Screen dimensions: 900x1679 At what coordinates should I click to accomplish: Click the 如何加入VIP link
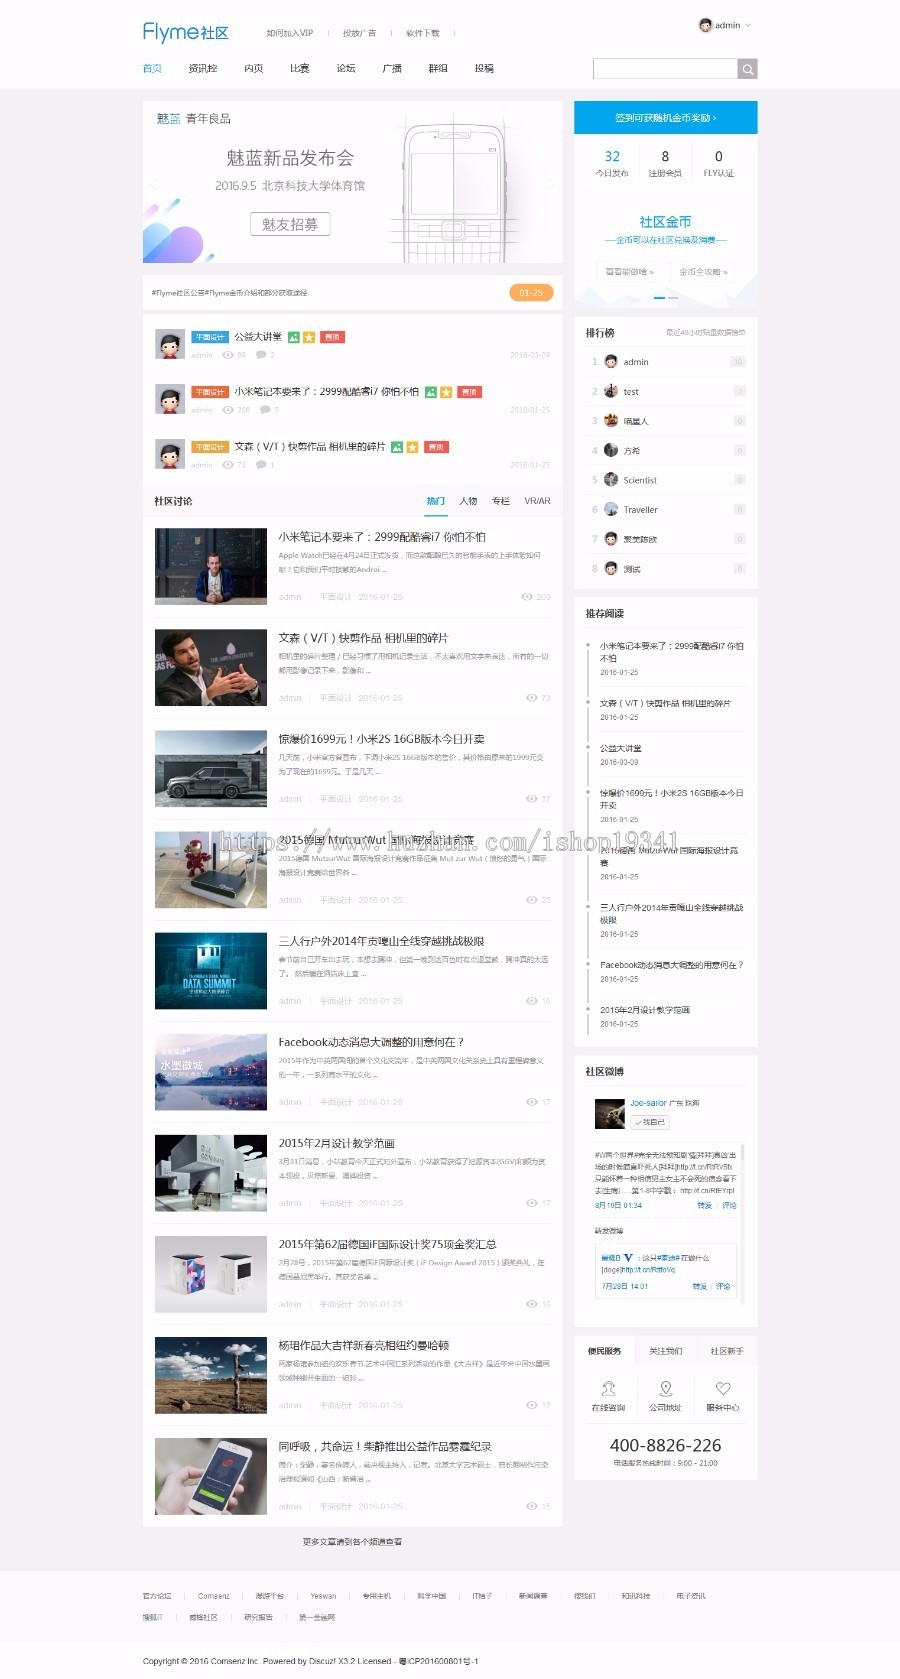(x=290, y=33)
